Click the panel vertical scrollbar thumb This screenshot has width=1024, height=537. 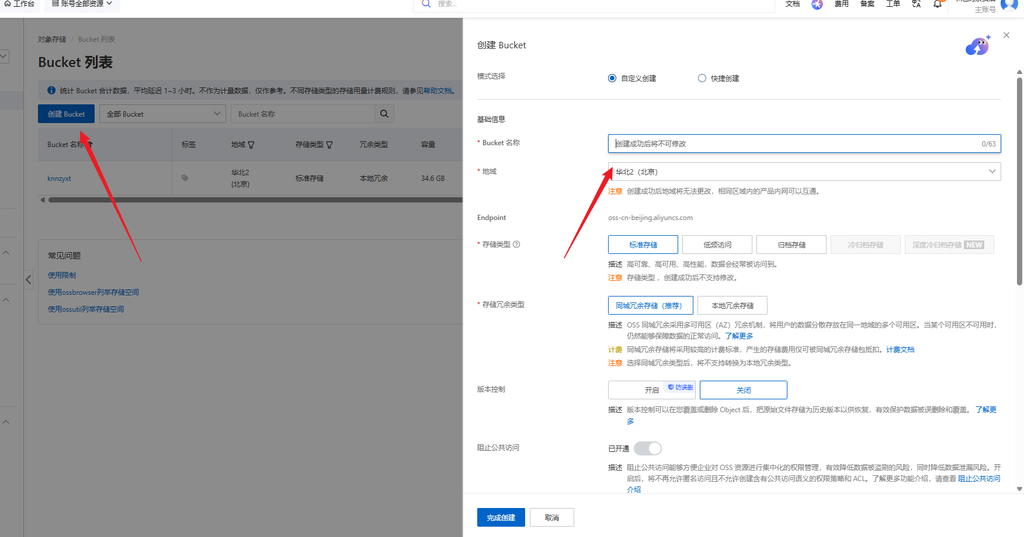pyautogui.click(x=1019, y=181)
